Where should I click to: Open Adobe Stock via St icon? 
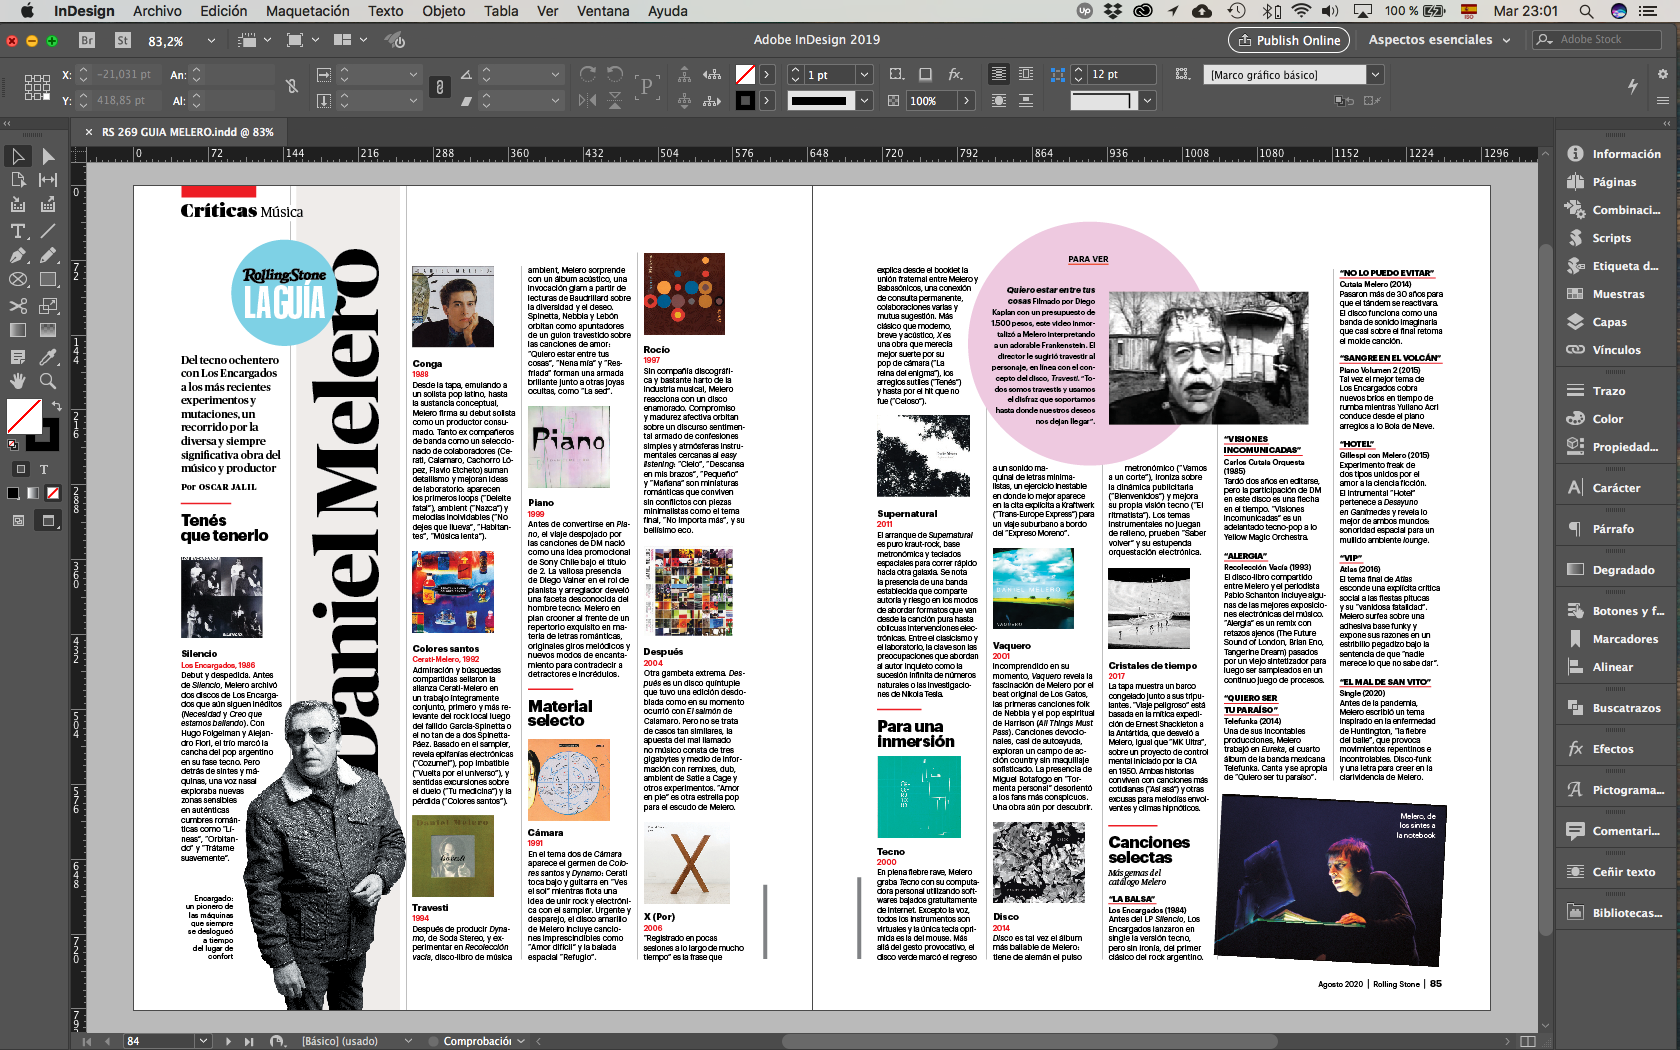tap(123, 40)
